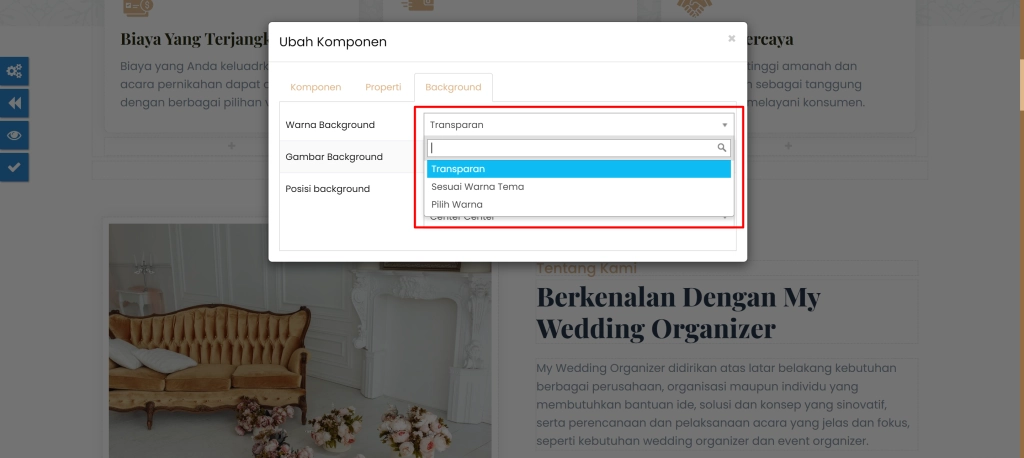Click the handshake icon above third card
This screenshot has width=1024, height=458.
click(x=695, y=8)
